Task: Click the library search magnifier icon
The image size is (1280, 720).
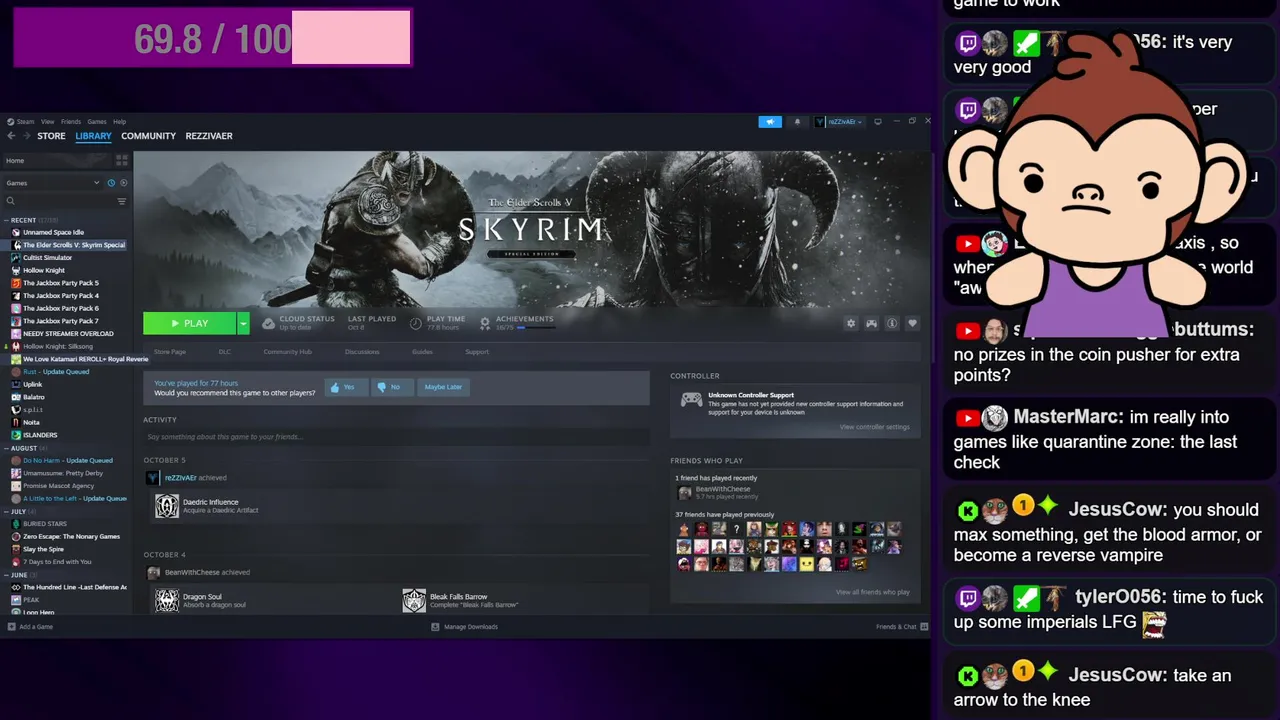Action: [x=11, y=201]
